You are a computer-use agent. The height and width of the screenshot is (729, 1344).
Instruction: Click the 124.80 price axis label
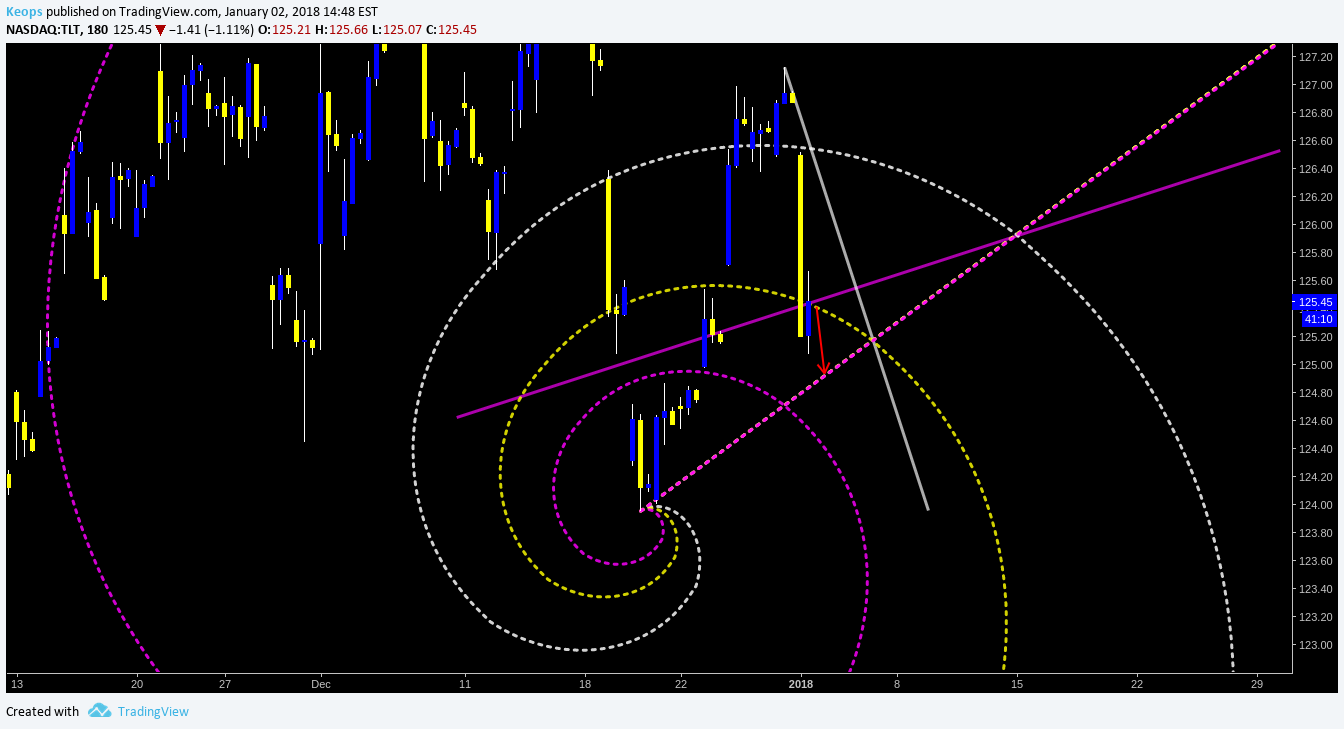tap(1315, 393)
